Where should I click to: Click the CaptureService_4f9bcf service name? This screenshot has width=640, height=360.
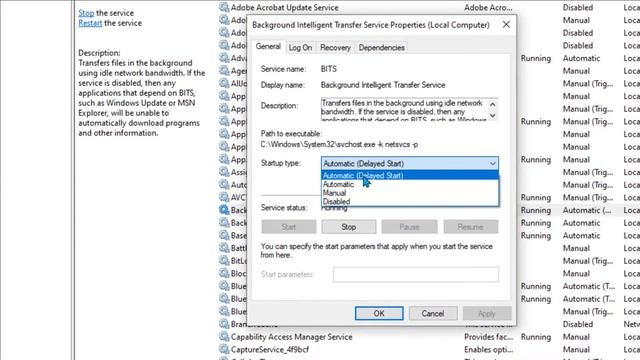coord(270,349)
